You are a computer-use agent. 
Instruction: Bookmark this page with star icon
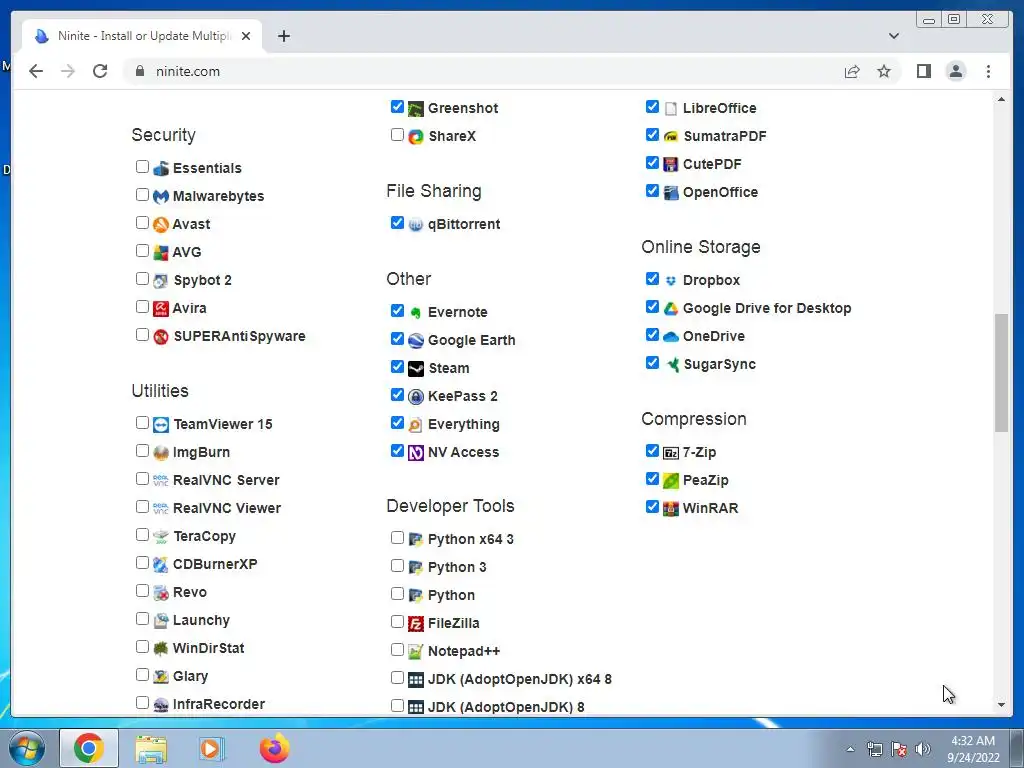(884, 71)
